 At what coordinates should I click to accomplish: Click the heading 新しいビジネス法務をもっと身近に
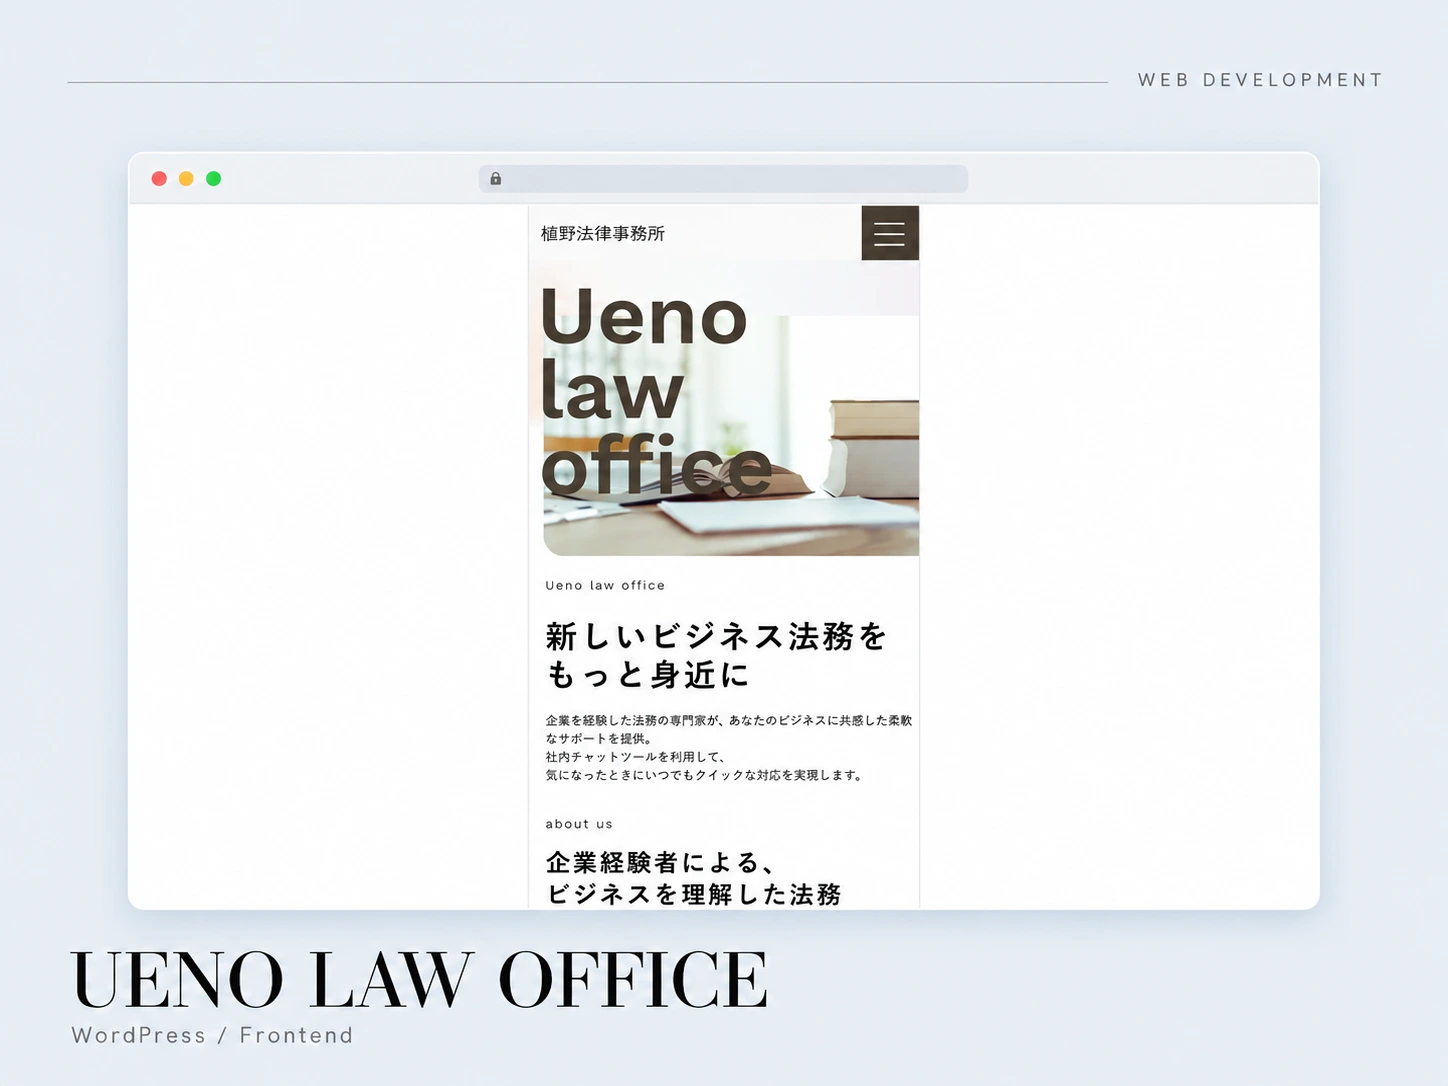pos(716,655)
